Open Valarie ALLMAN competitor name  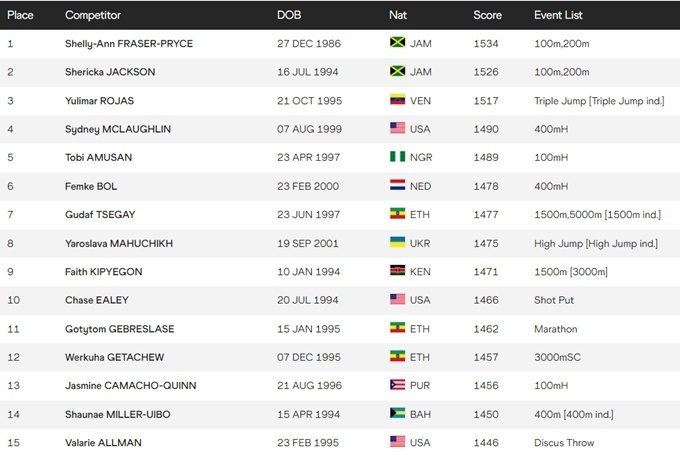(105, 442)
